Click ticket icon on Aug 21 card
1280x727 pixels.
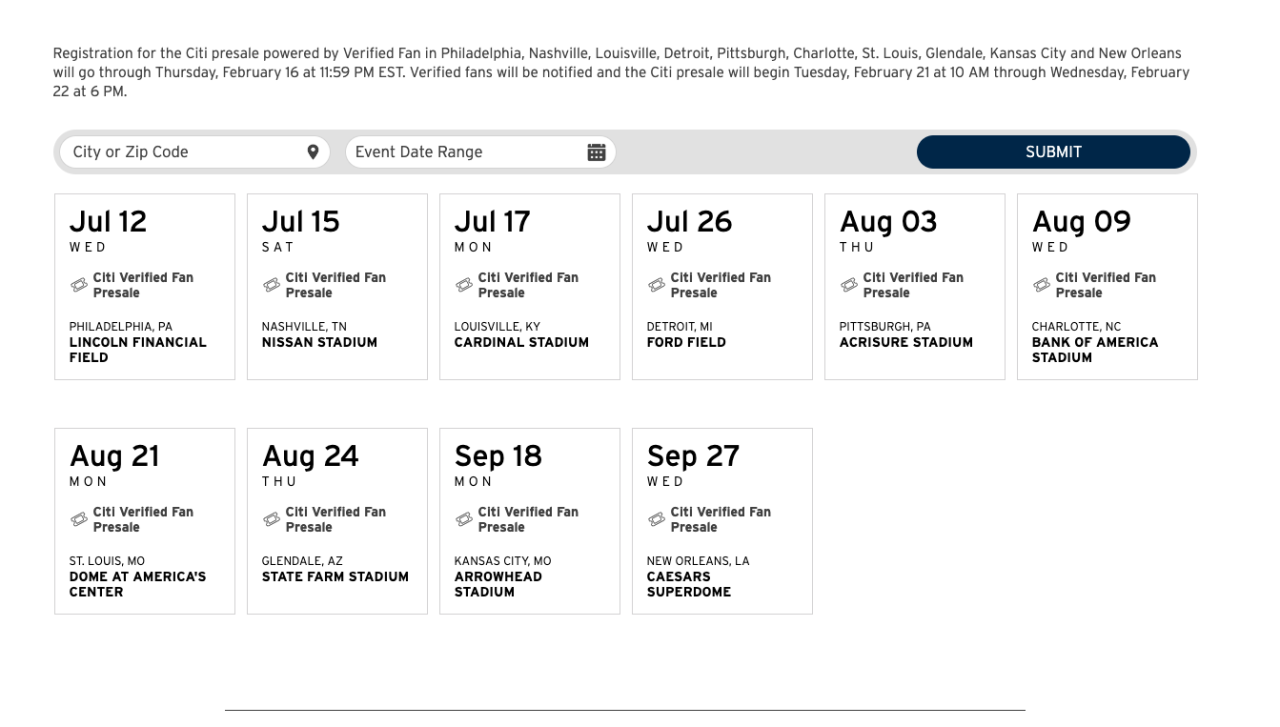point(78,520)
